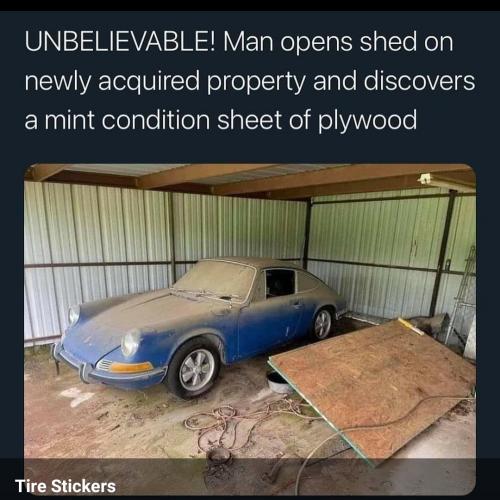Click the car's front wheel

tap(195, 369)
